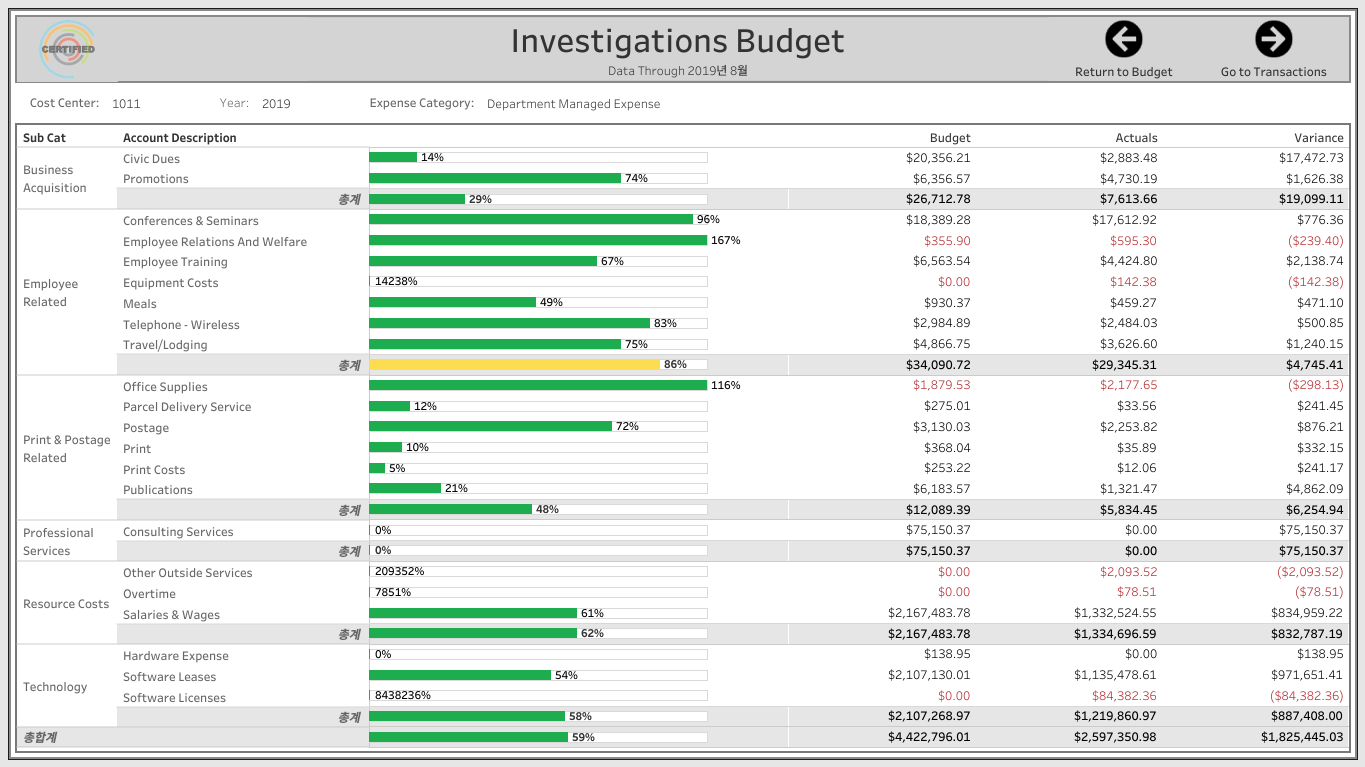Viewport: 1365px width, 767px height.
Task: Click the Office Supplies 116% bar
Action: point(537,385)
